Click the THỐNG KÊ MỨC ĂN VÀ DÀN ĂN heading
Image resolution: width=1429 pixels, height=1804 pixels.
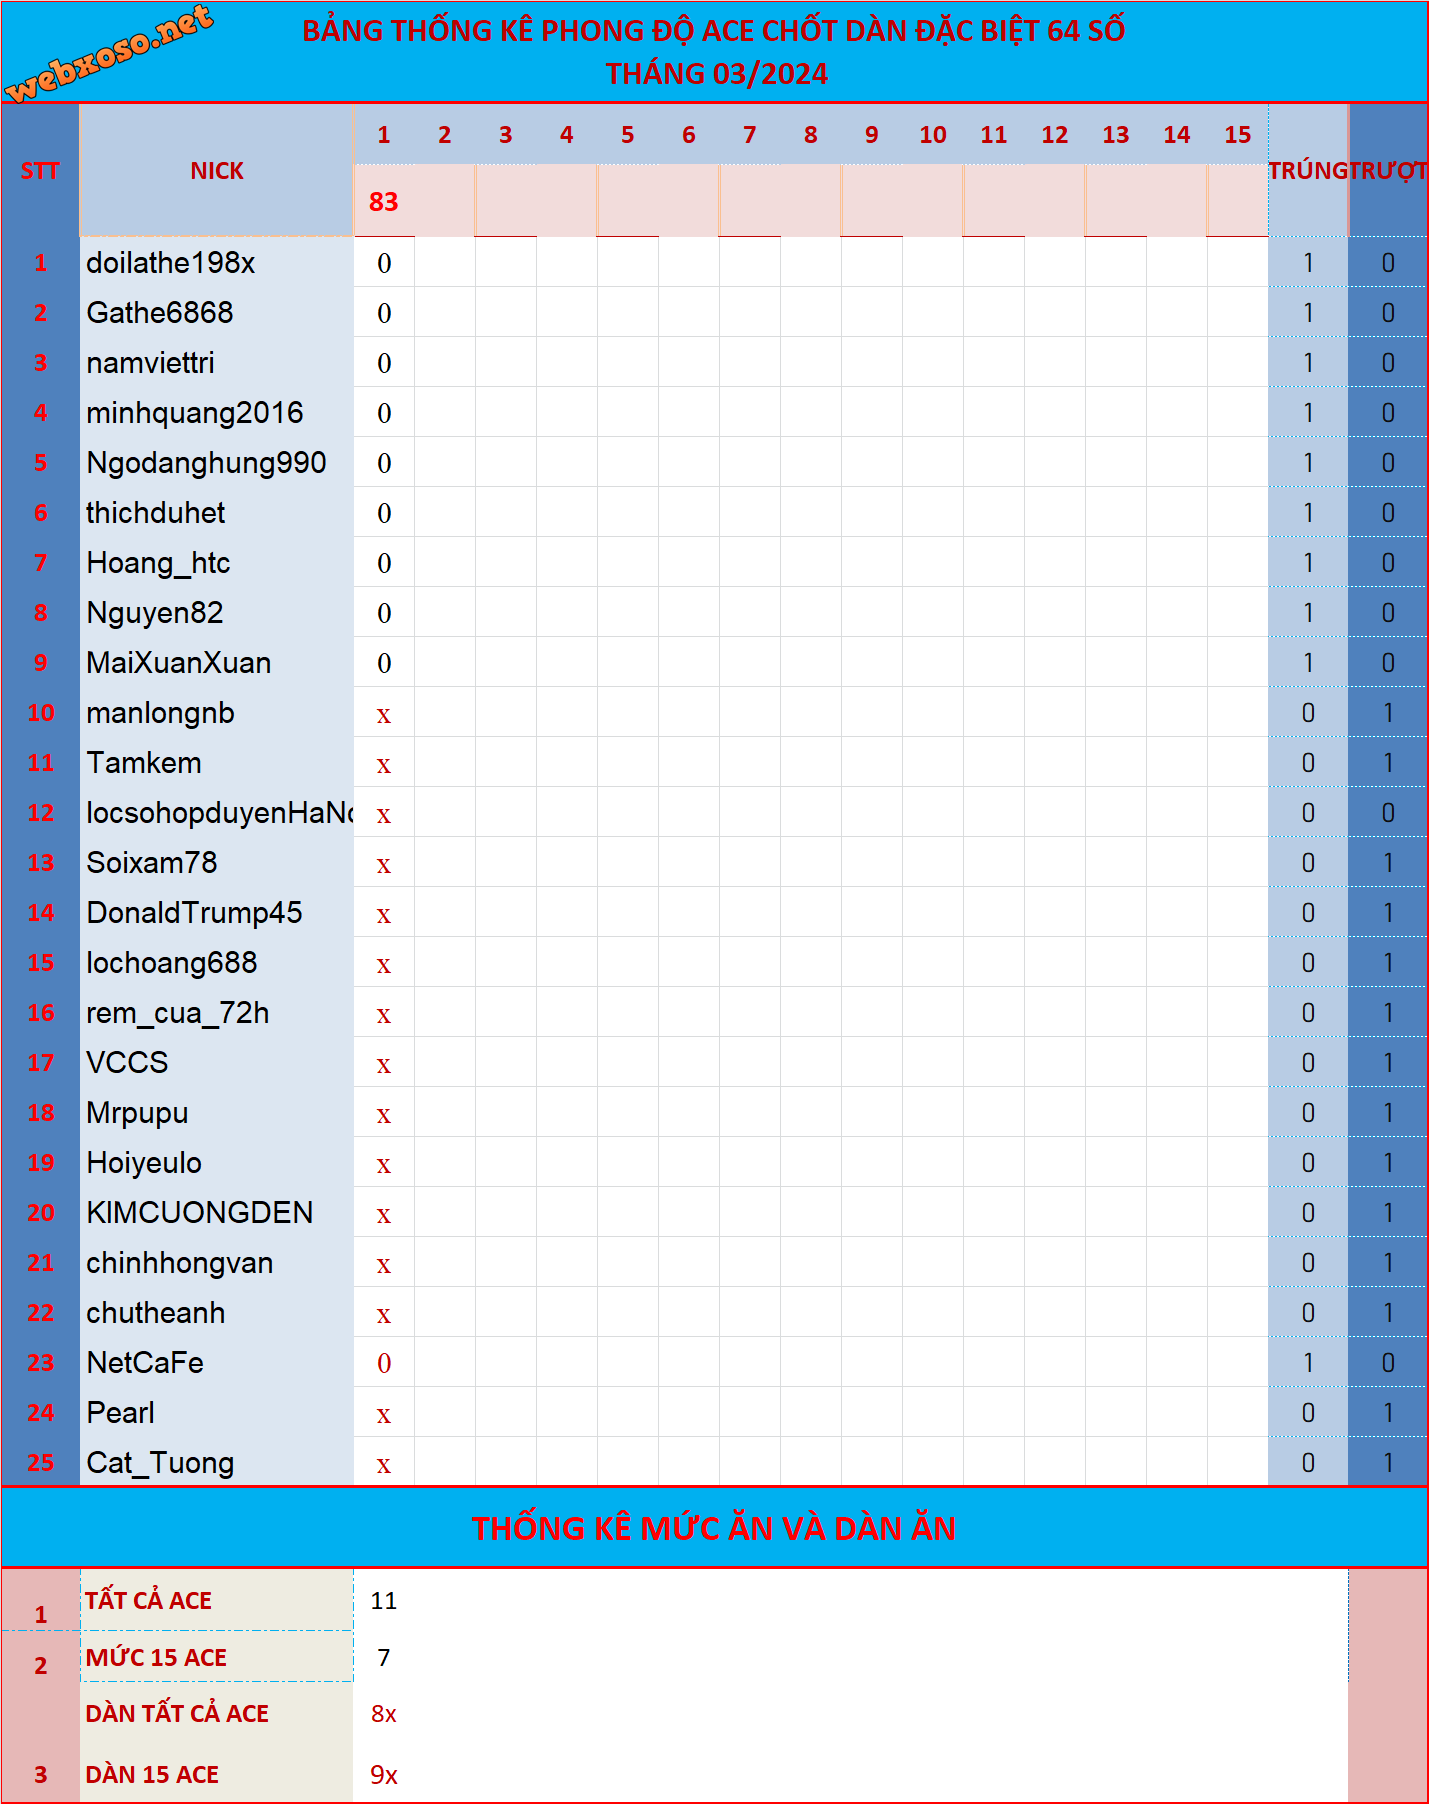point(714,1528)
